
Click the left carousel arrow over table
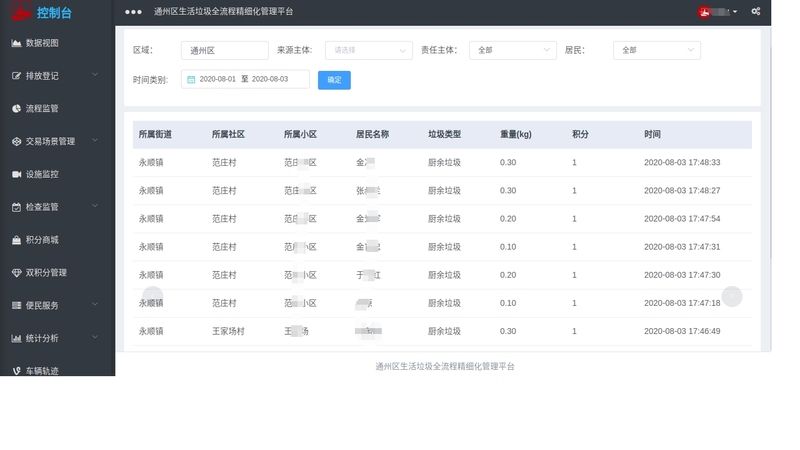(x=153, y=296)
